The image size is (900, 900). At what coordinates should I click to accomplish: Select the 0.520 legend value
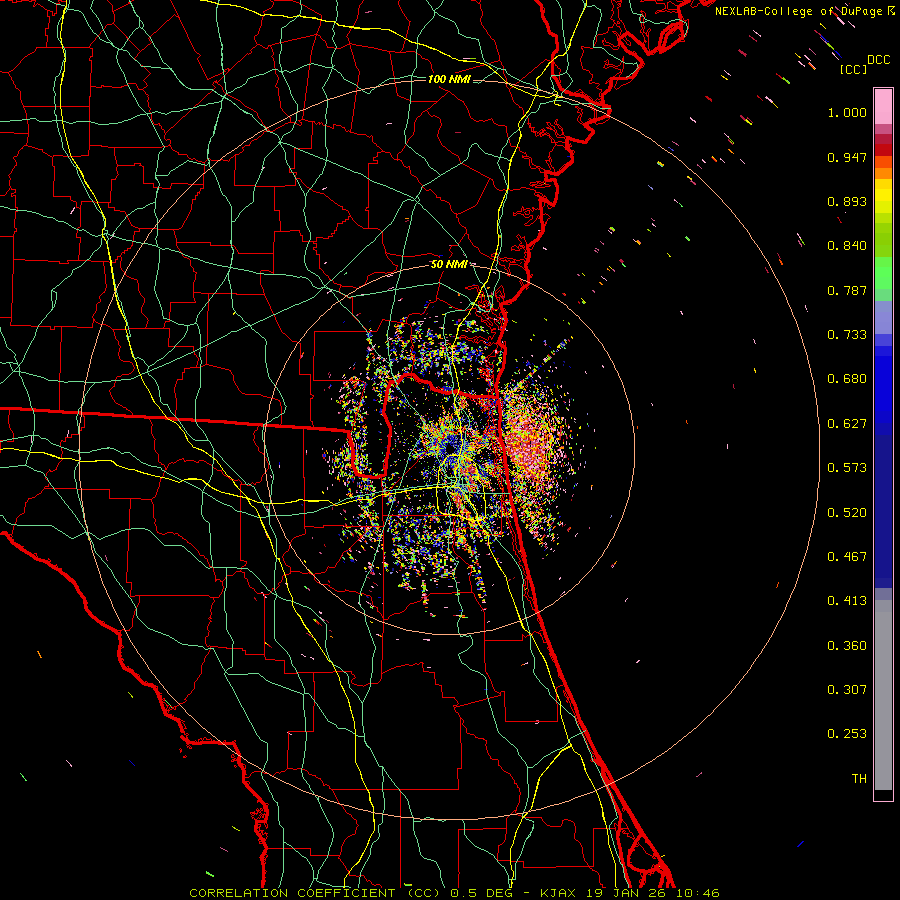pyautogui.click(x=847, y=513)
